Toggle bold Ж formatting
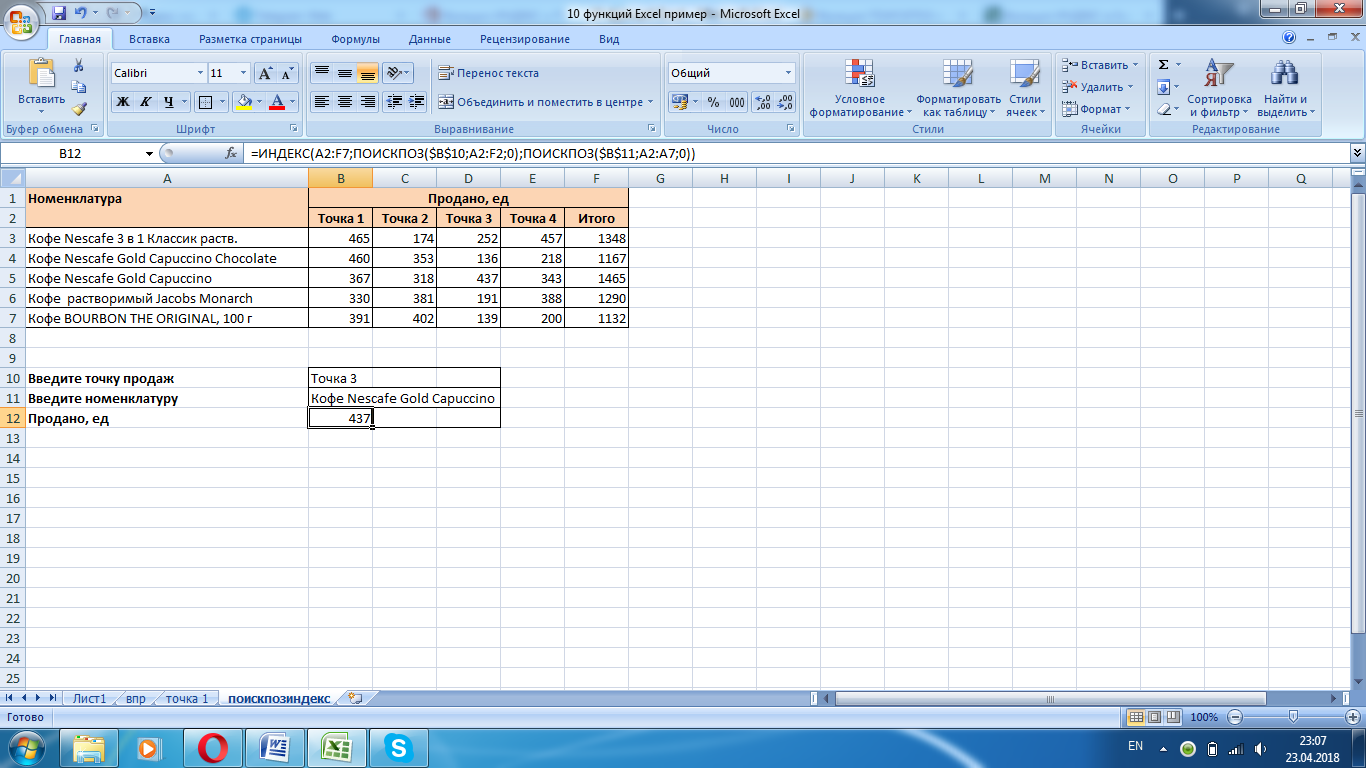The width and height of the screenshot is (1366, 768). [122, 102]
